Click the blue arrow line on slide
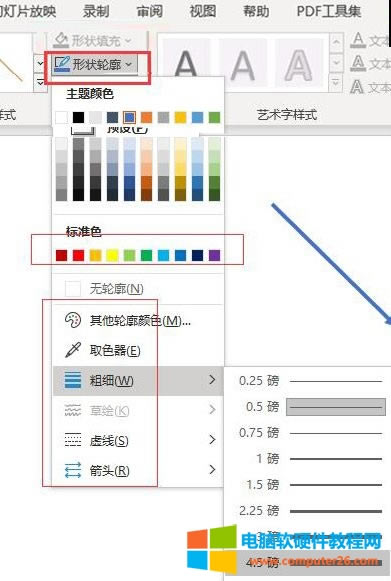 click(x=331, y=263)
